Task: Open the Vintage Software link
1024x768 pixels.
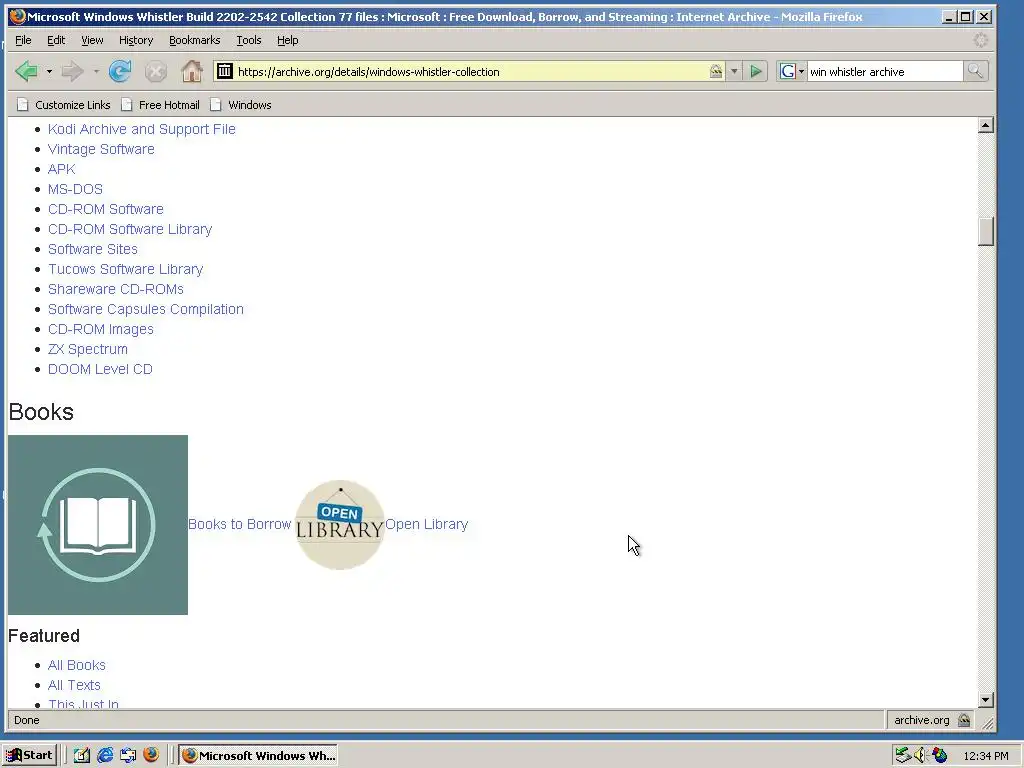Action: (x=101, y=149)
